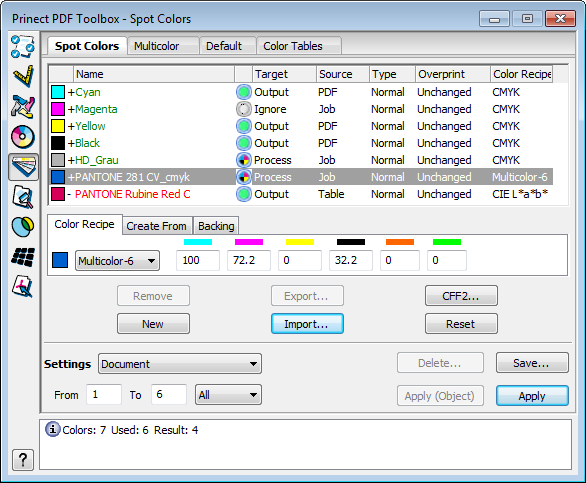586x483 pixels.
Task: Open help with the question mark button
Action: pyautogui.click(x=23, y=460)
